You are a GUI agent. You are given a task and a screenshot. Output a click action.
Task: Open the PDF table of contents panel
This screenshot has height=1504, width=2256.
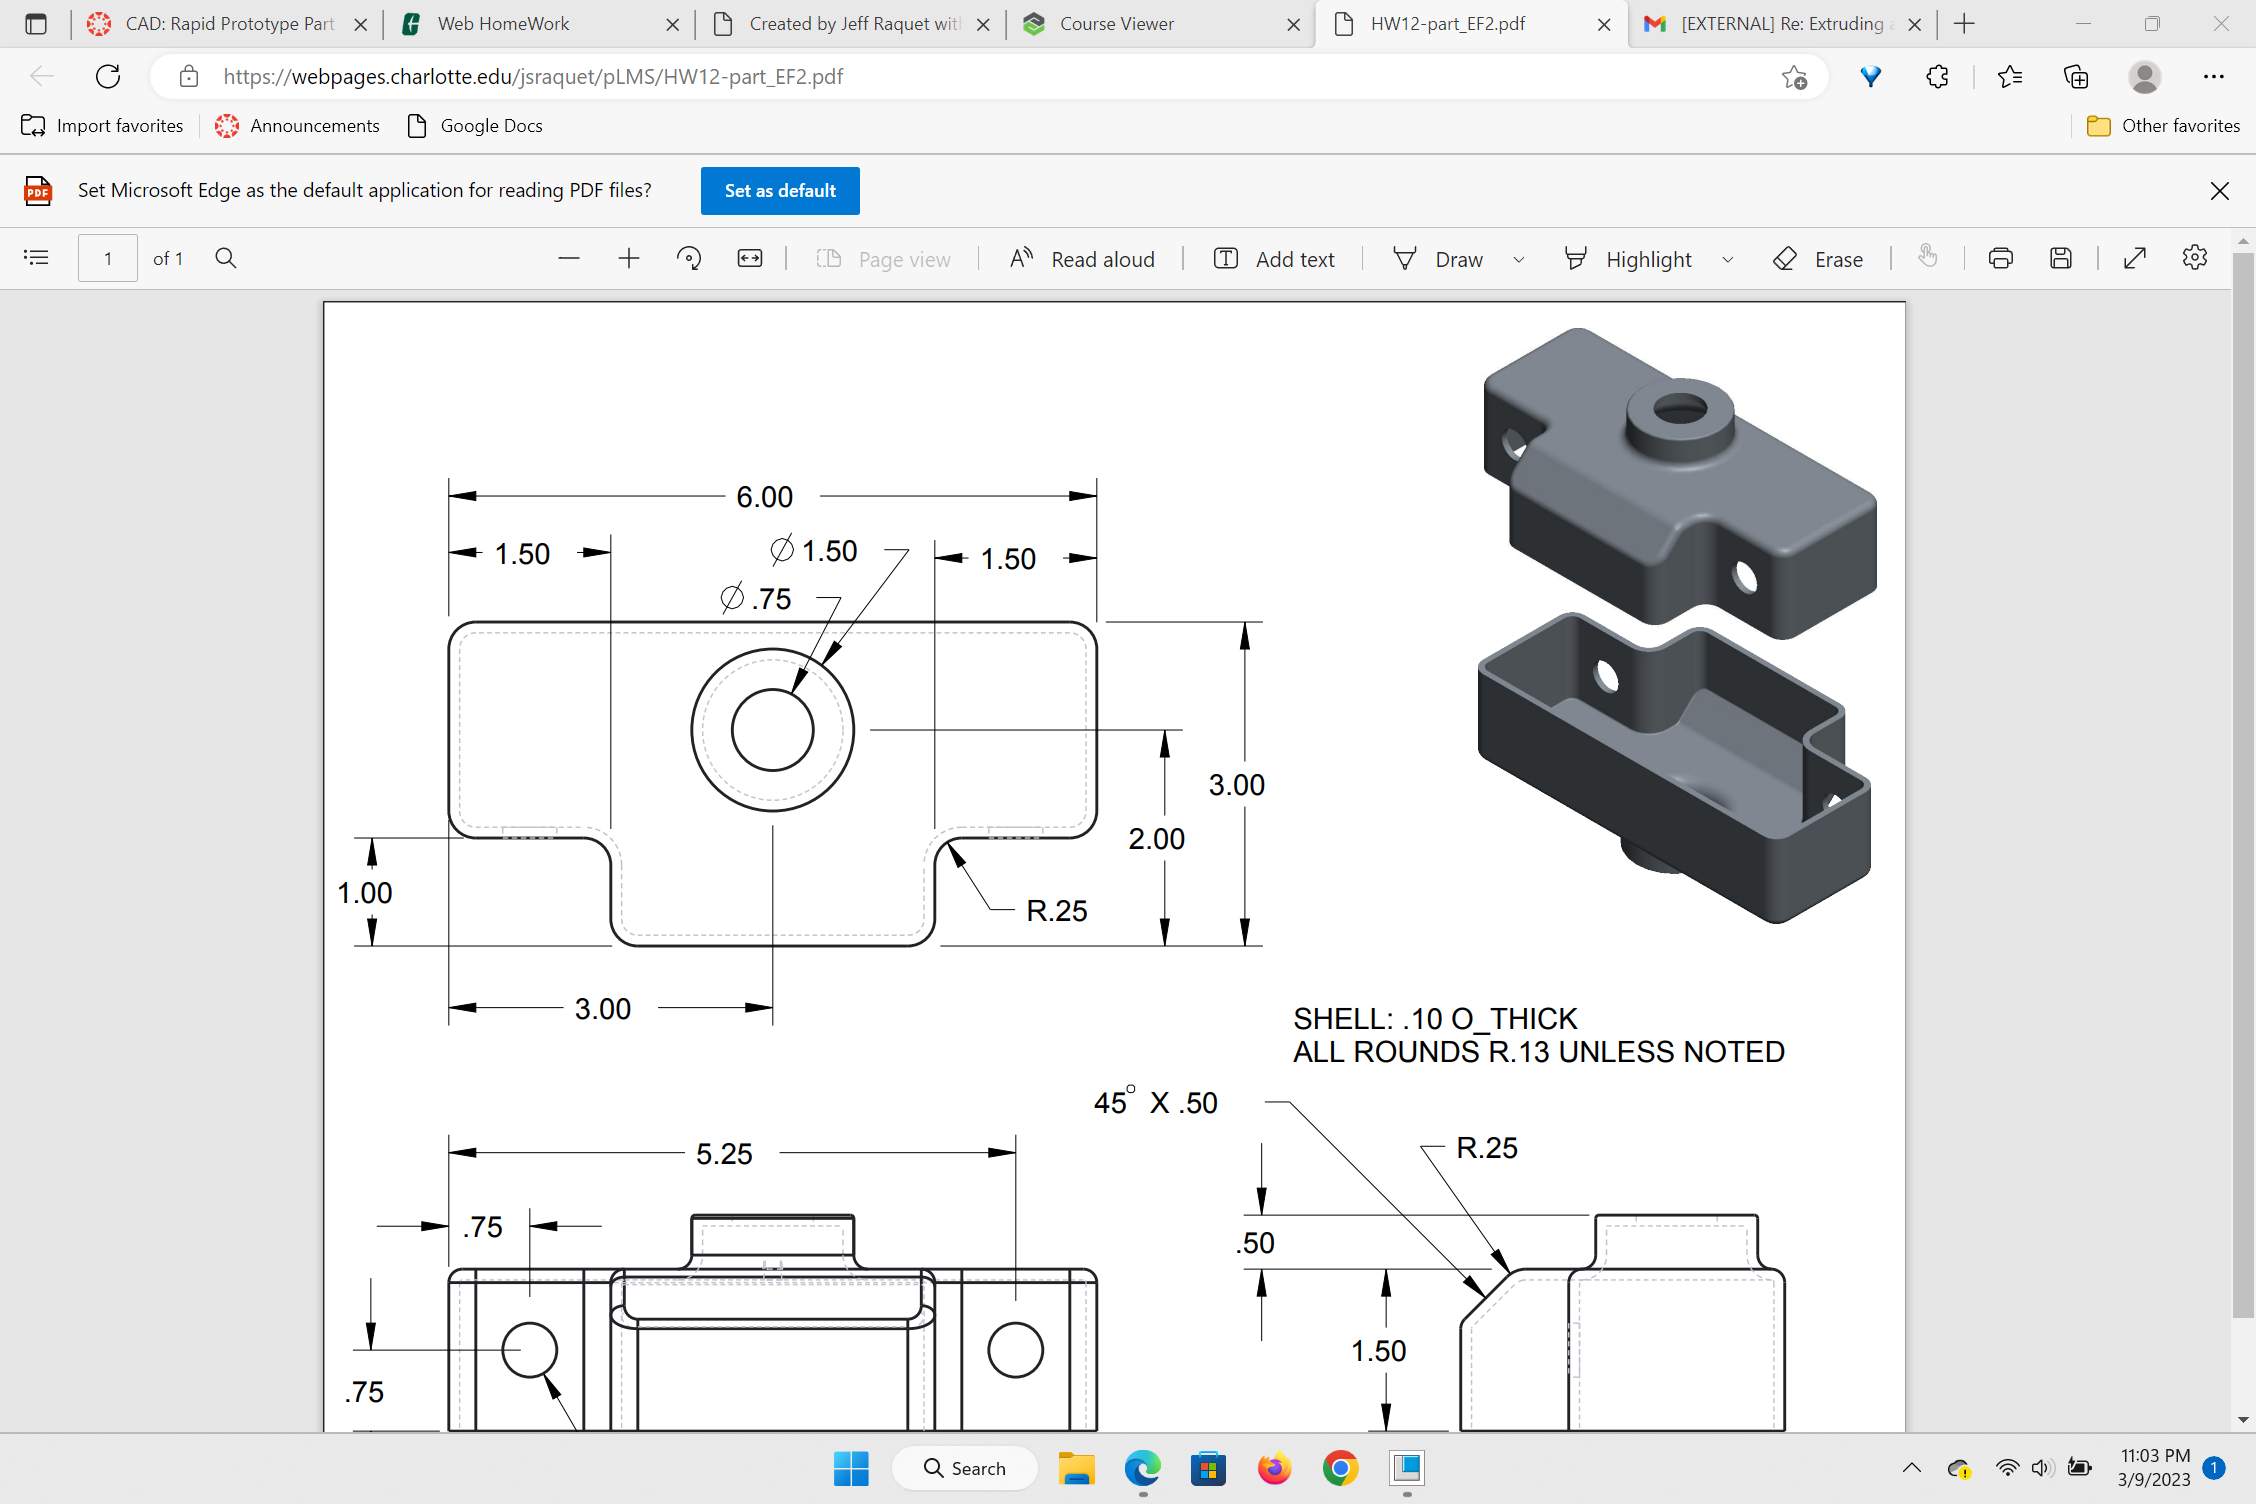tap(37, 258)
